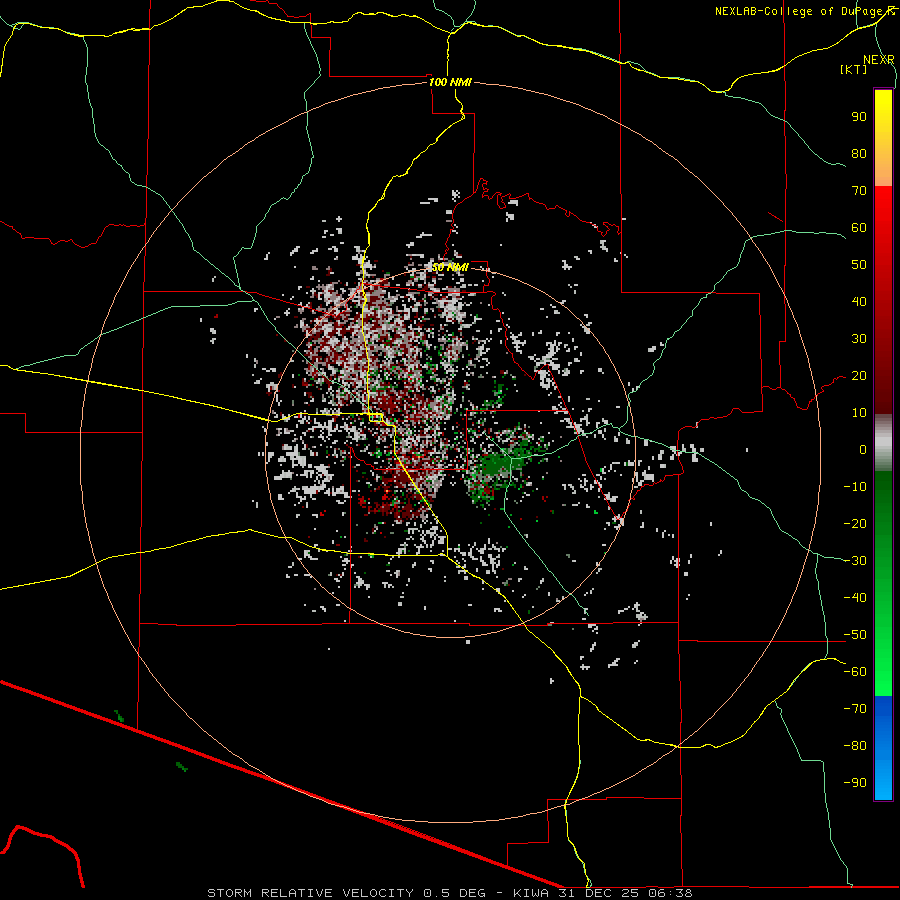
Task: Click the 100 NMI range ring label
Action: 450,82
